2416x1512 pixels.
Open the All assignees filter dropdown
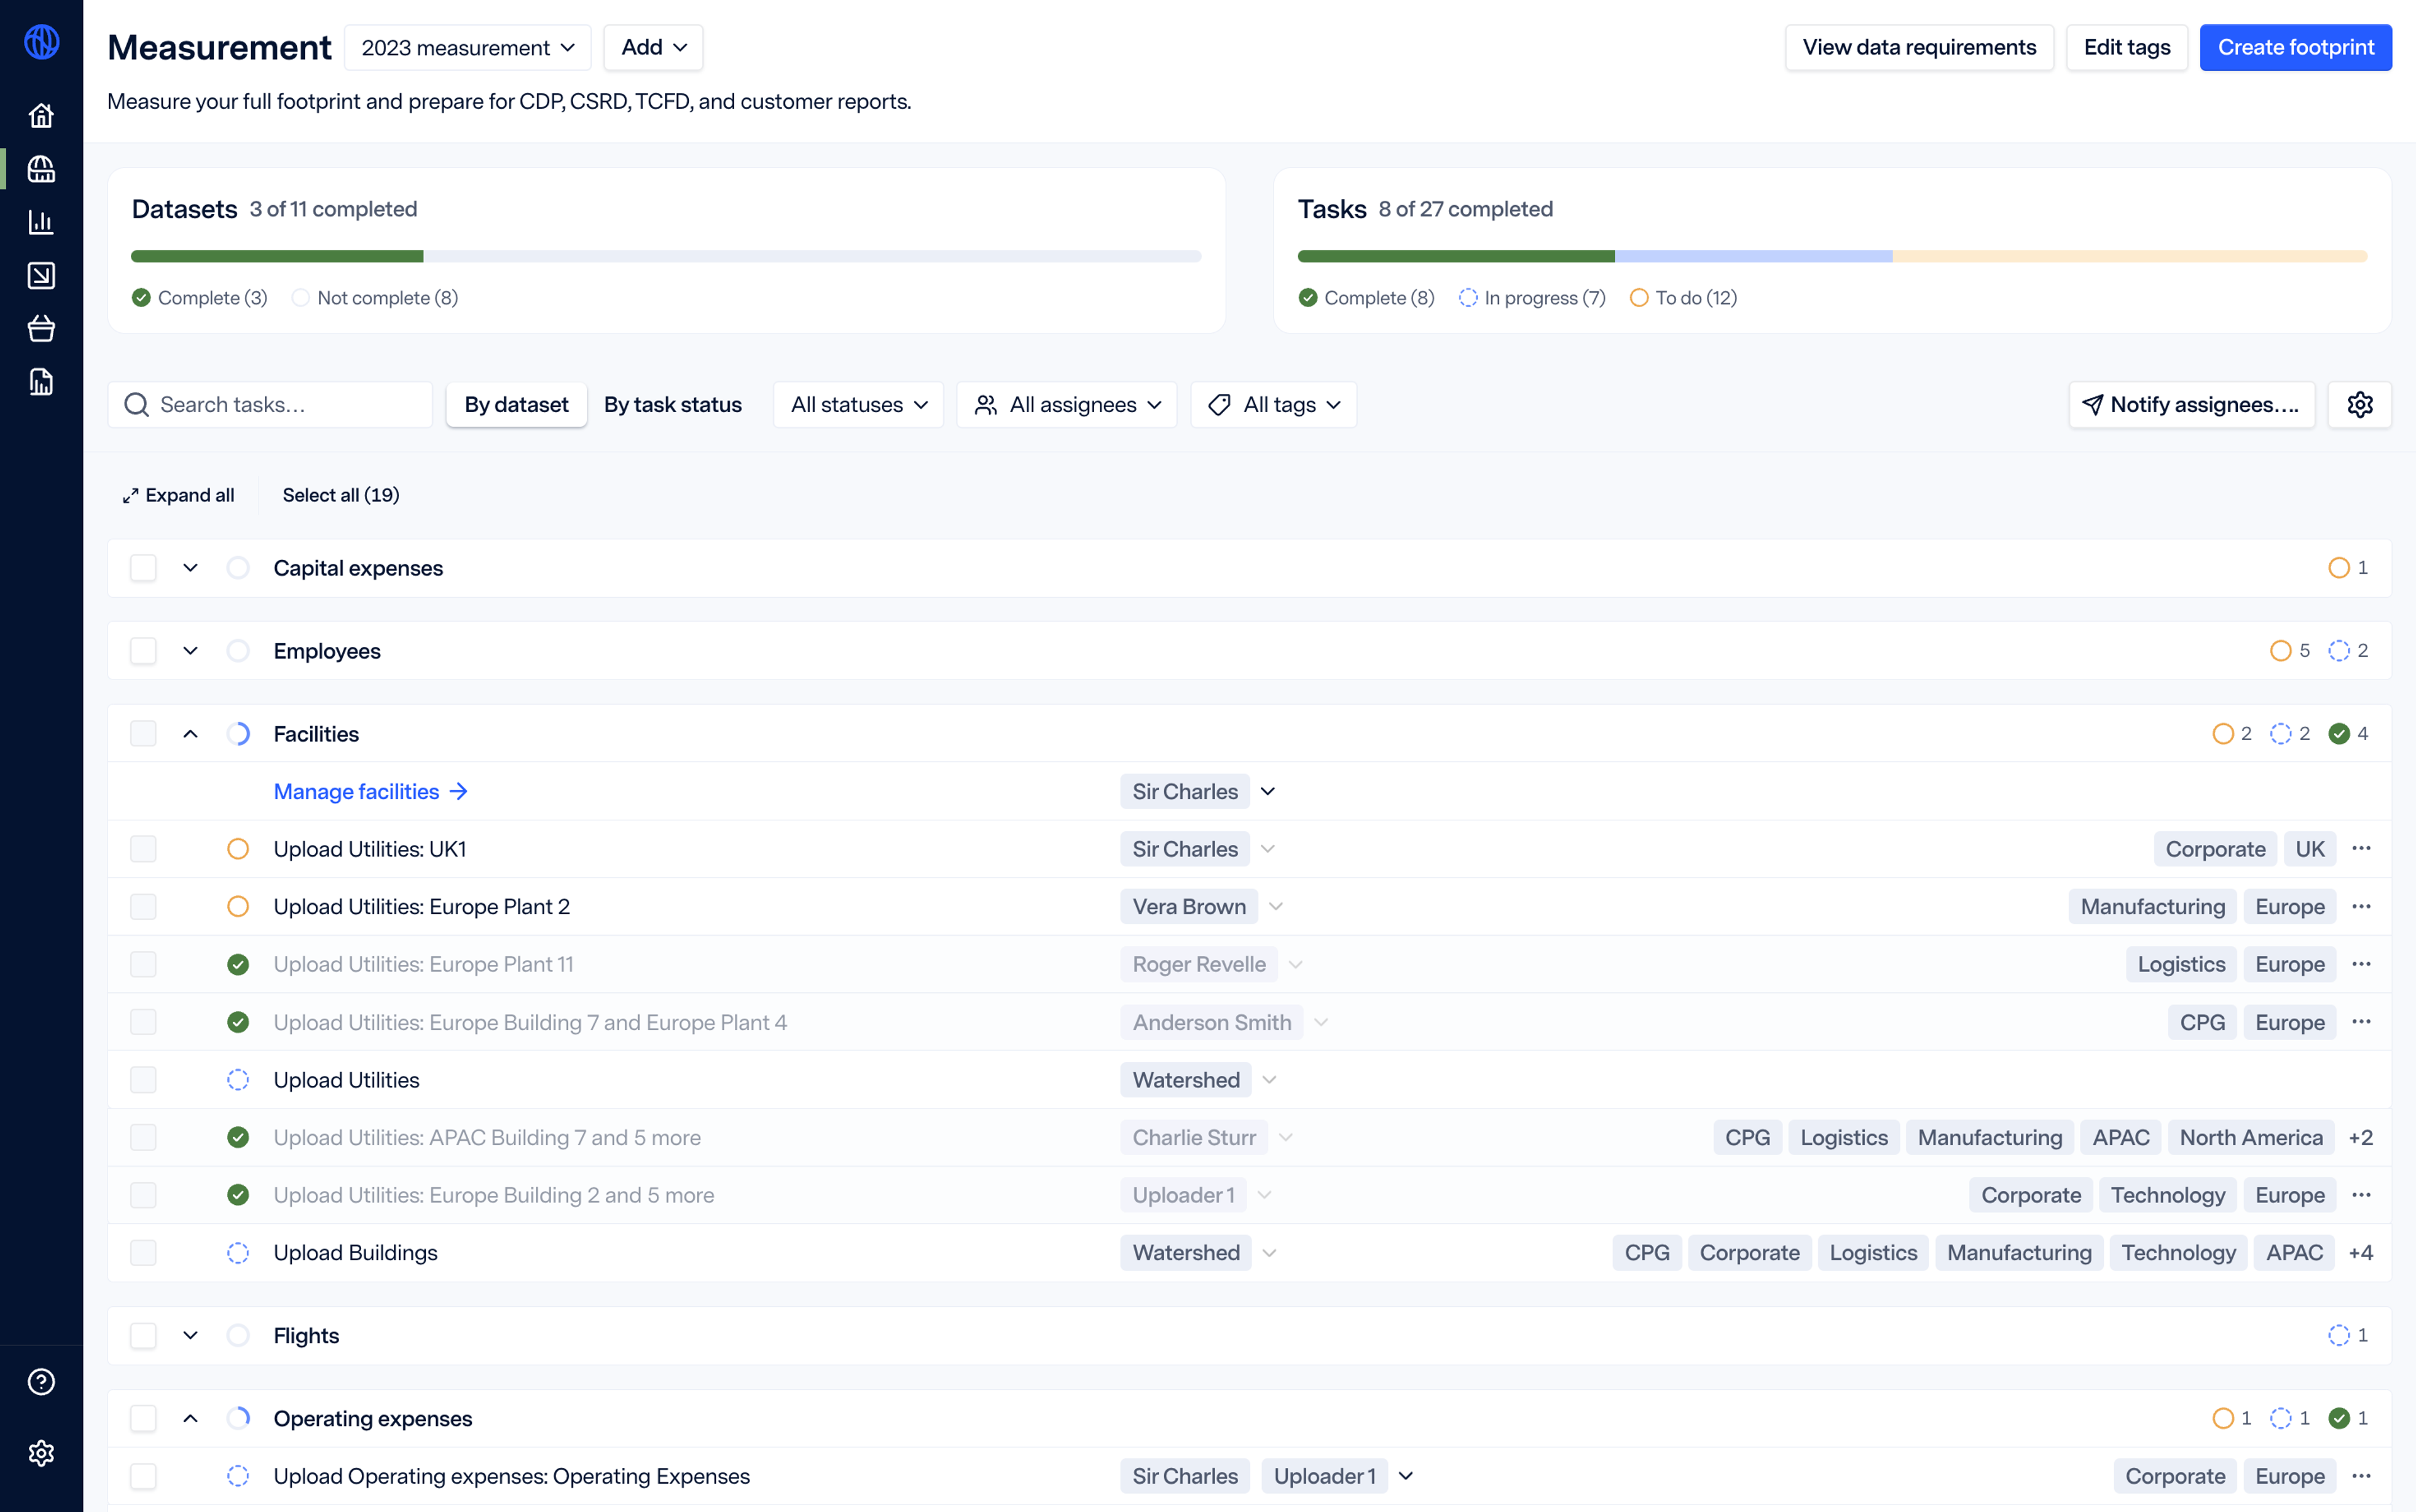(1066, 404)
